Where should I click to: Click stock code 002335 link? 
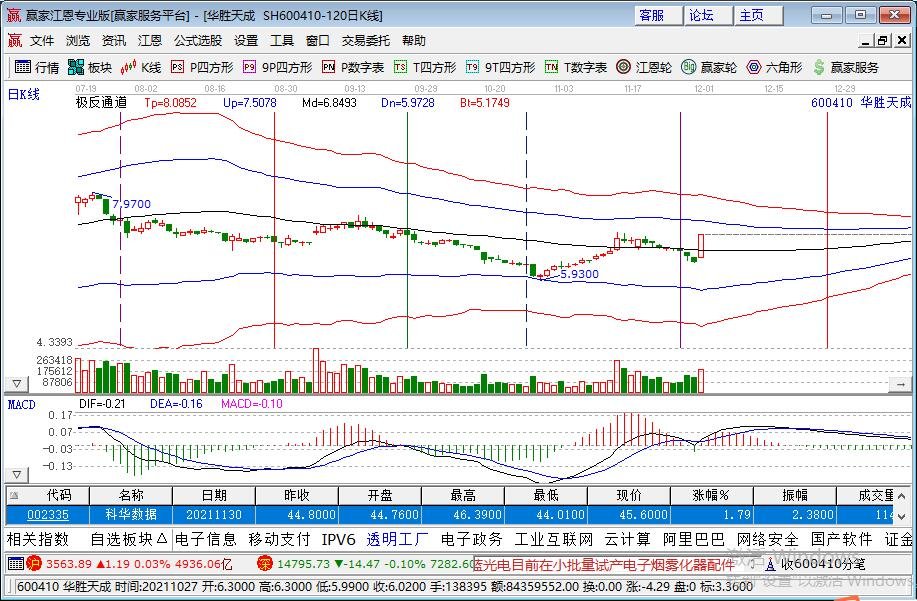tap(47, 515)
